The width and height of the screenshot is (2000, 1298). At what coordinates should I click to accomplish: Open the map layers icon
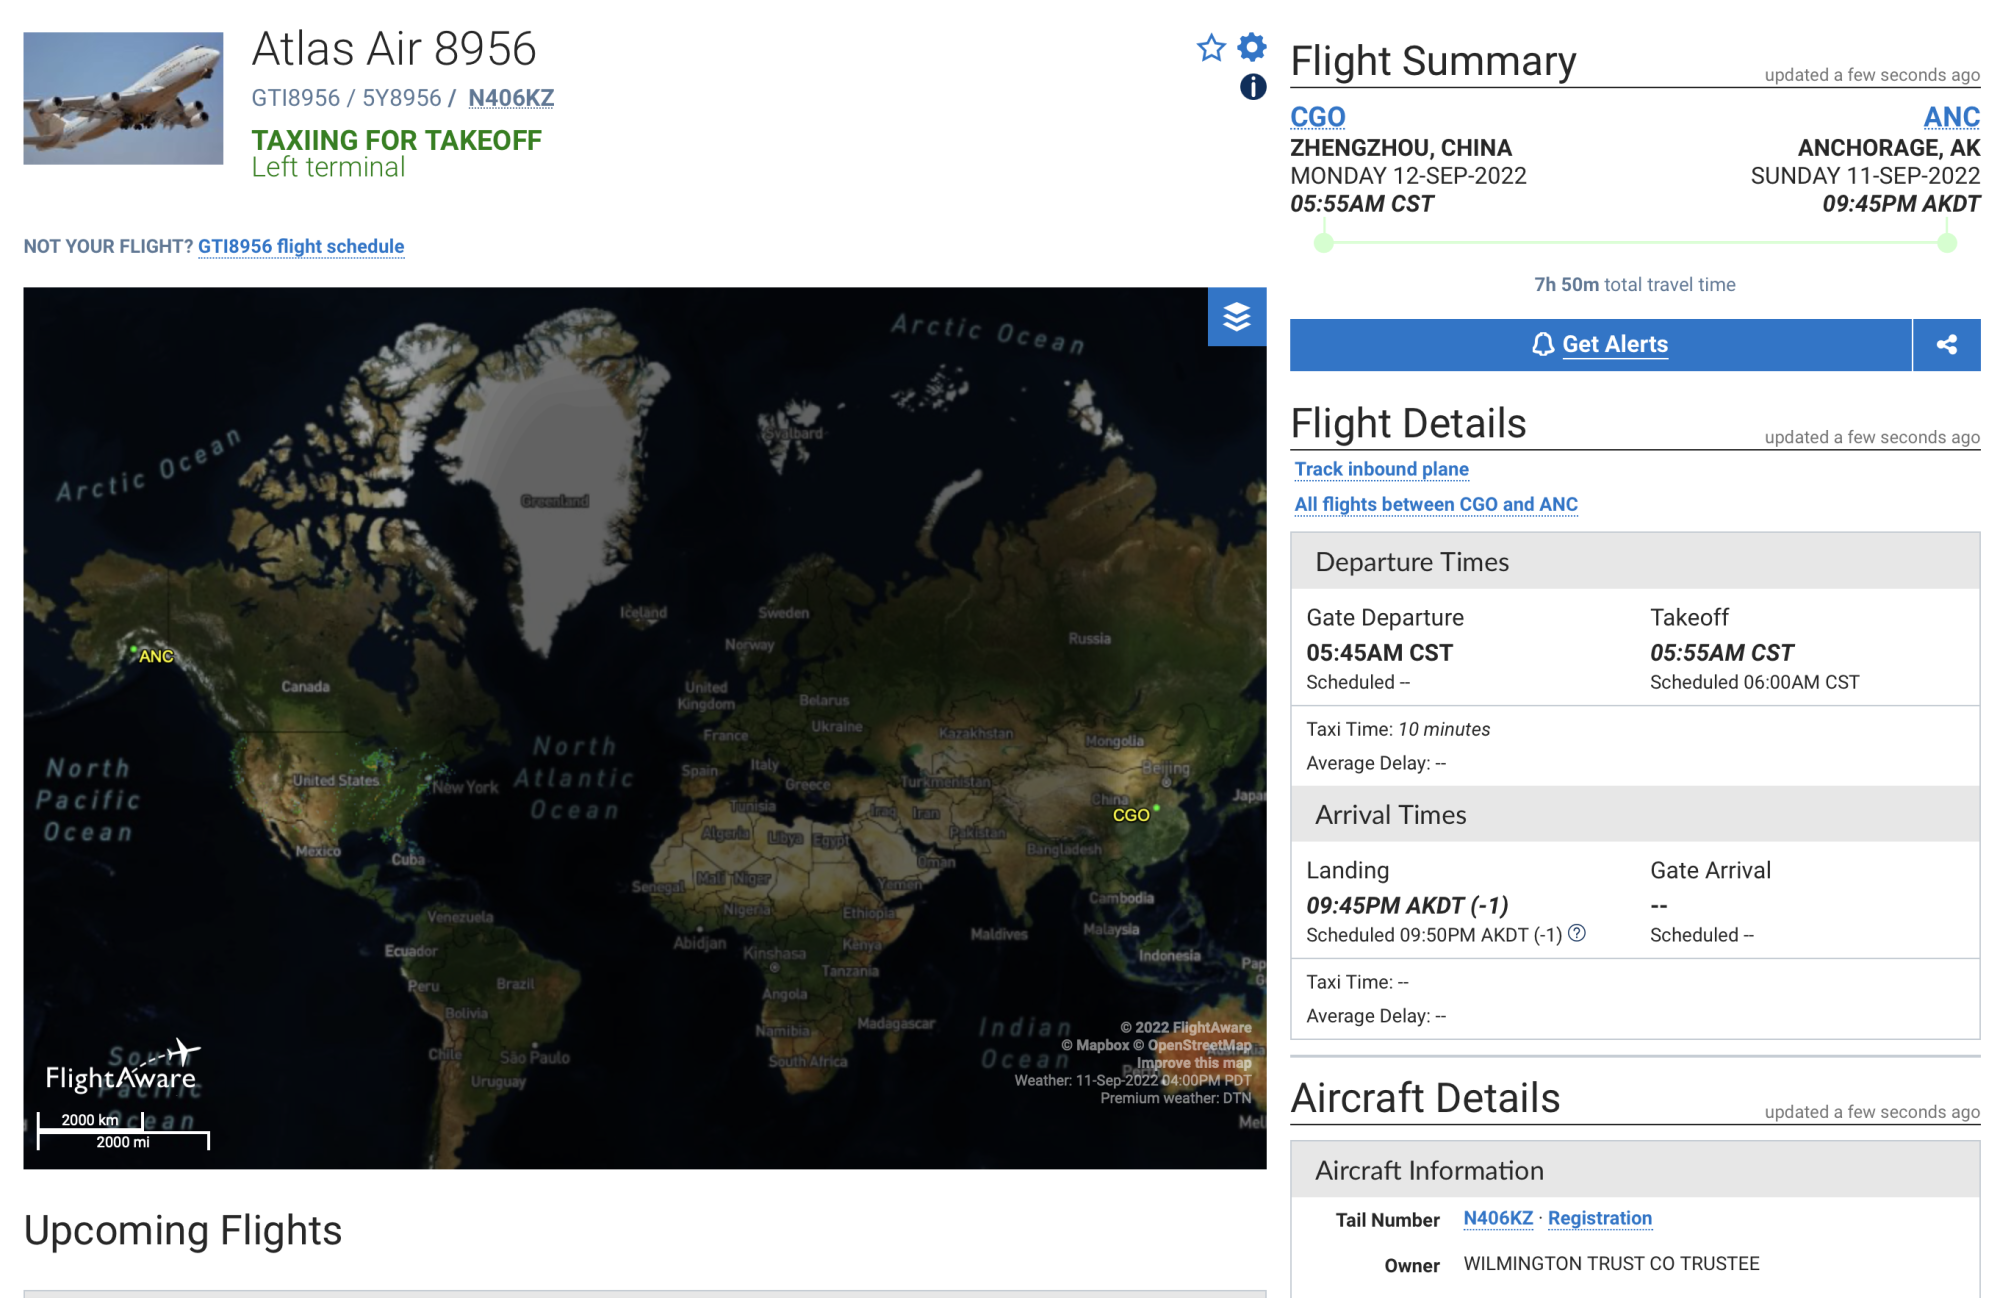(x=1236, y=317)
